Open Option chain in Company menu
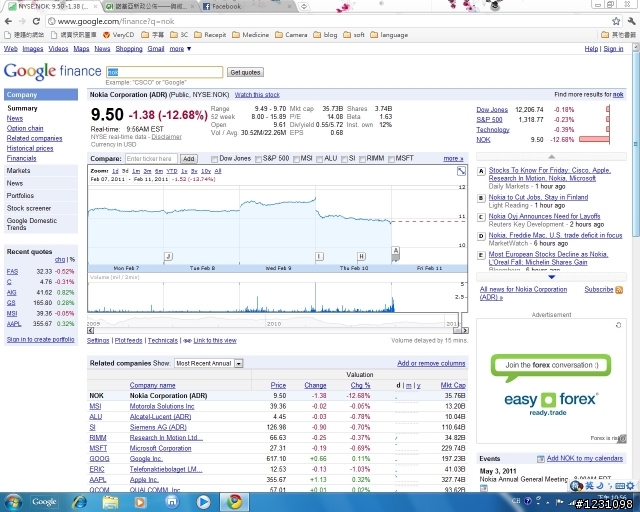The image size is (640, 512). [x=25, y=128]
